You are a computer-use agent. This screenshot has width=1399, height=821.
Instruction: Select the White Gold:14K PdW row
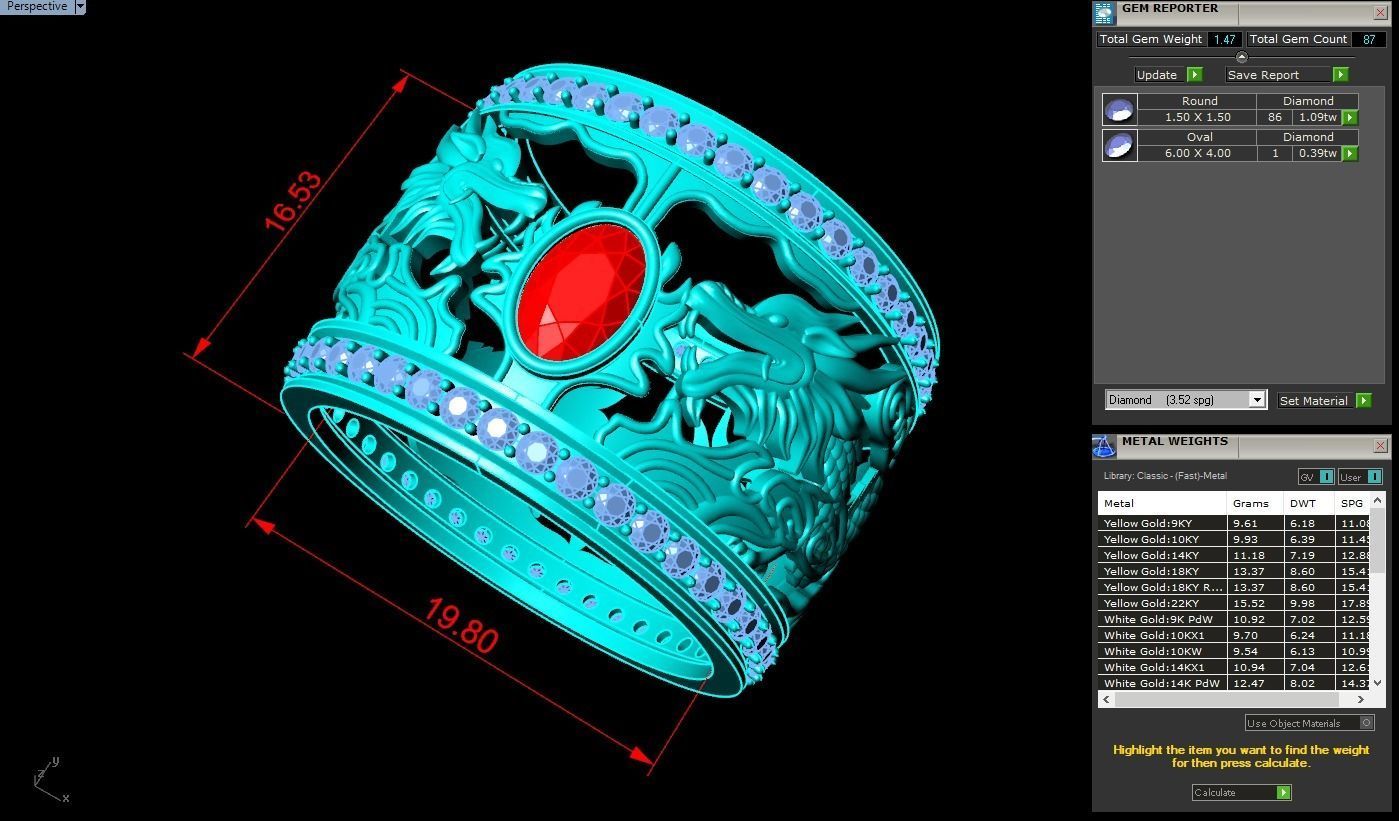pos(1233,683)
